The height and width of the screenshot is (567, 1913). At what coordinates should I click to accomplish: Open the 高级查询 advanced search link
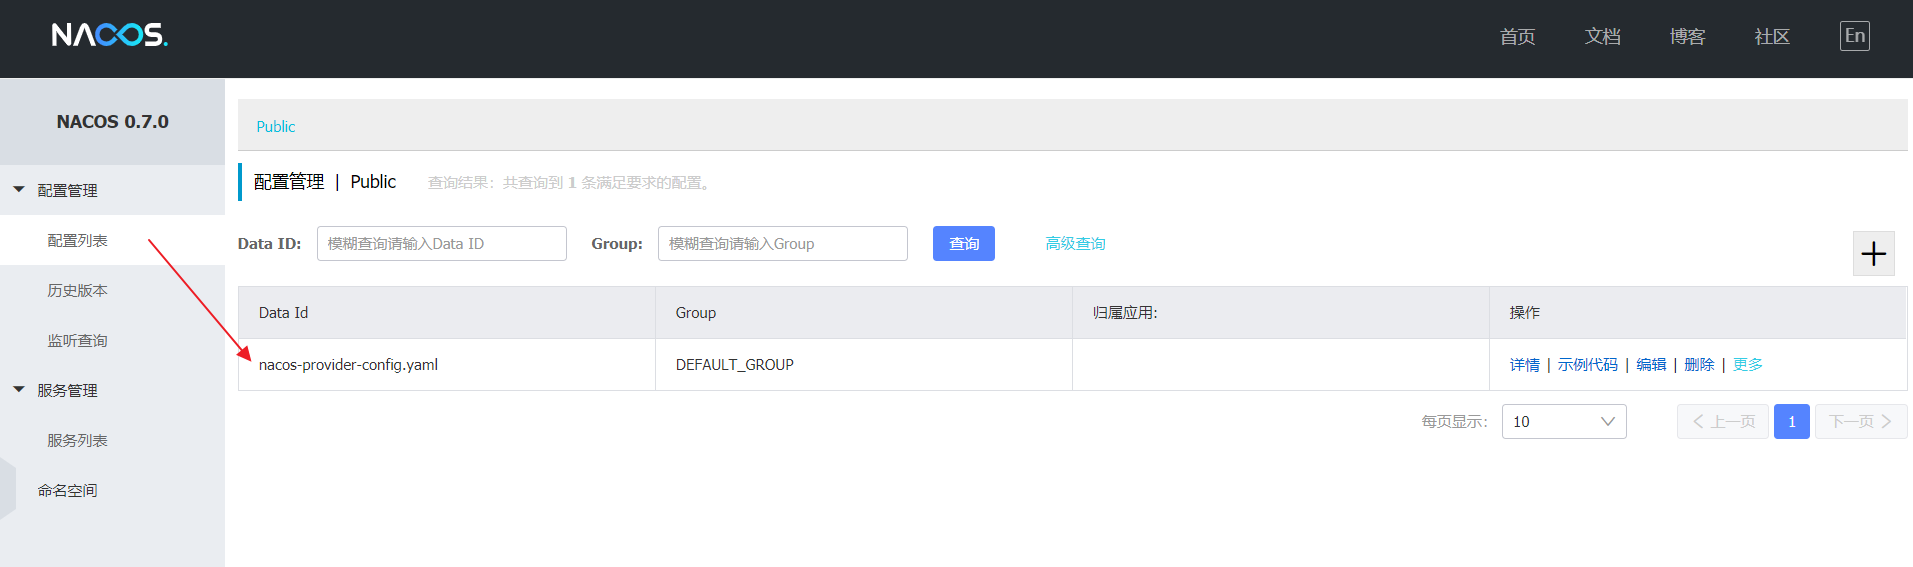coord(1075,243)
